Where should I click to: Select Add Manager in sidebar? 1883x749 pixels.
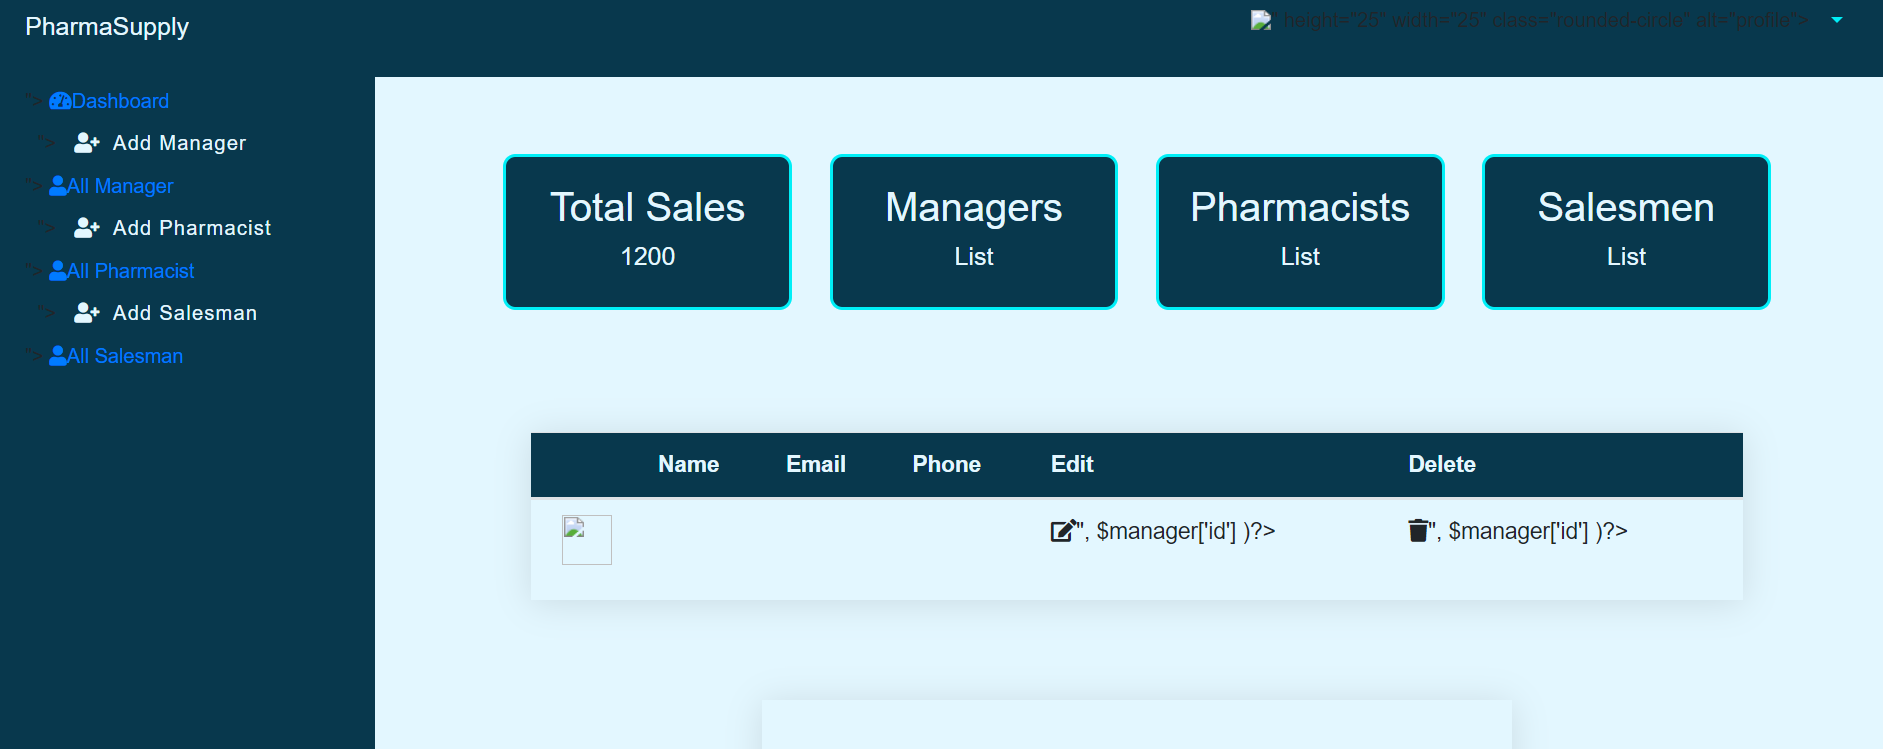pos(179,143)
